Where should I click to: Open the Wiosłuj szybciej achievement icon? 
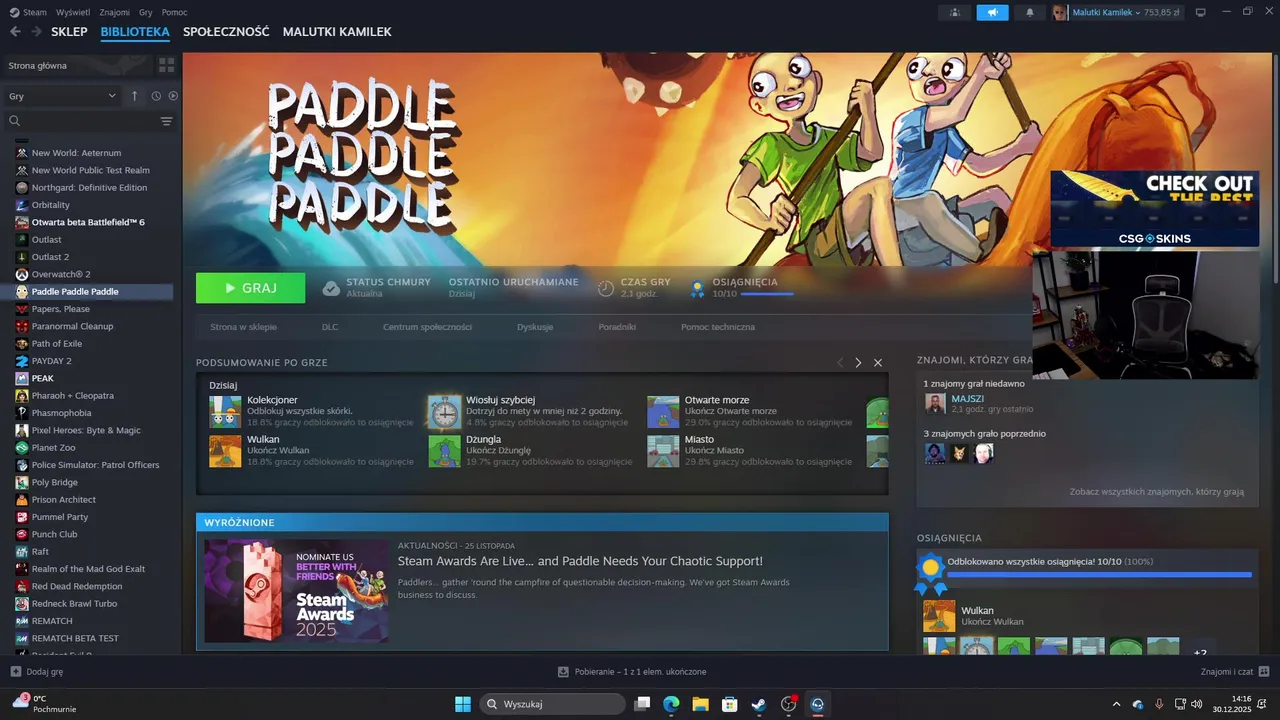pyautogui.click(x=445, y=411)
